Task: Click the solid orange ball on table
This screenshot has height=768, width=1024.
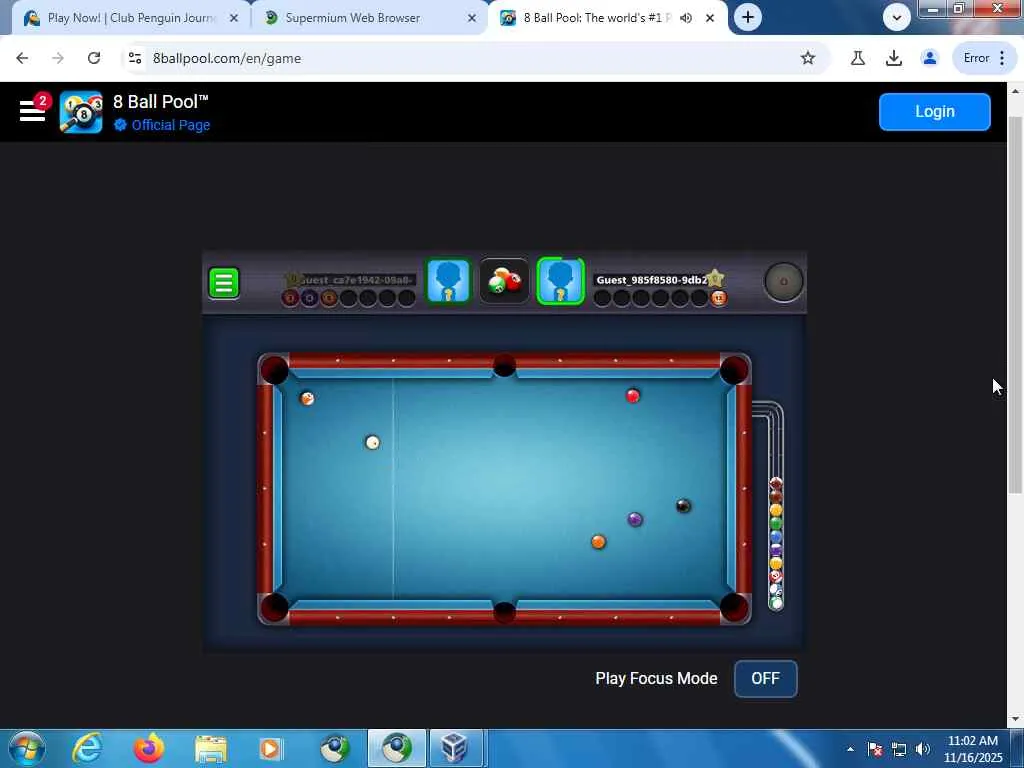Action: [x=598, y=541]
